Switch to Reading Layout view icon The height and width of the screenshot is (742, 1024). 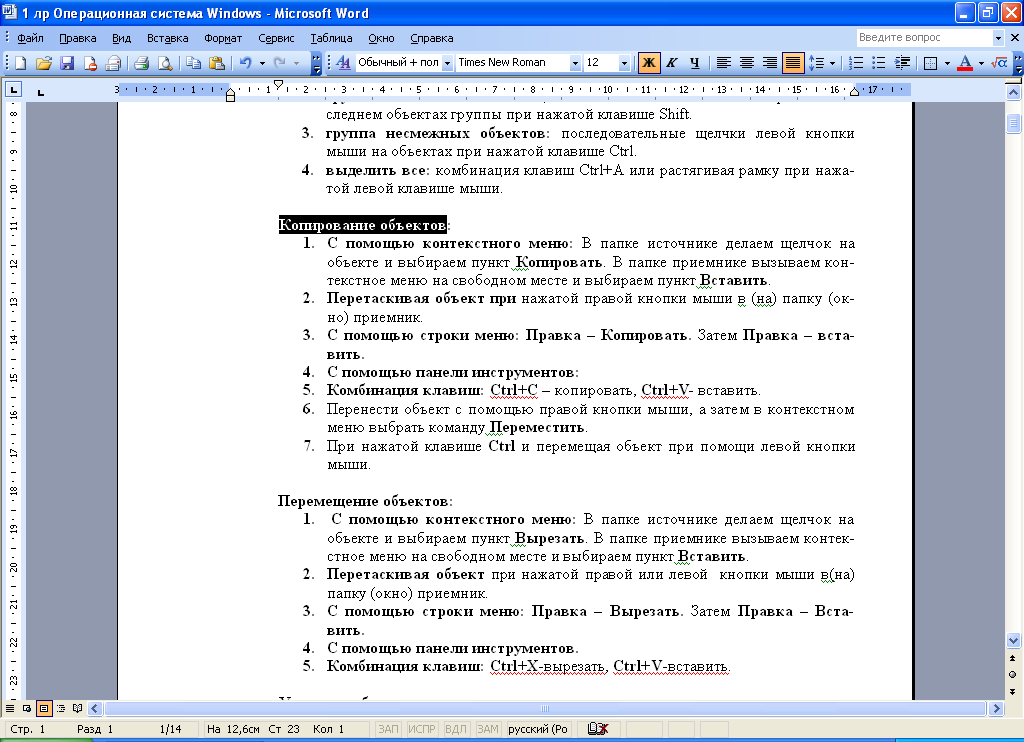click(x=78, y=708)
